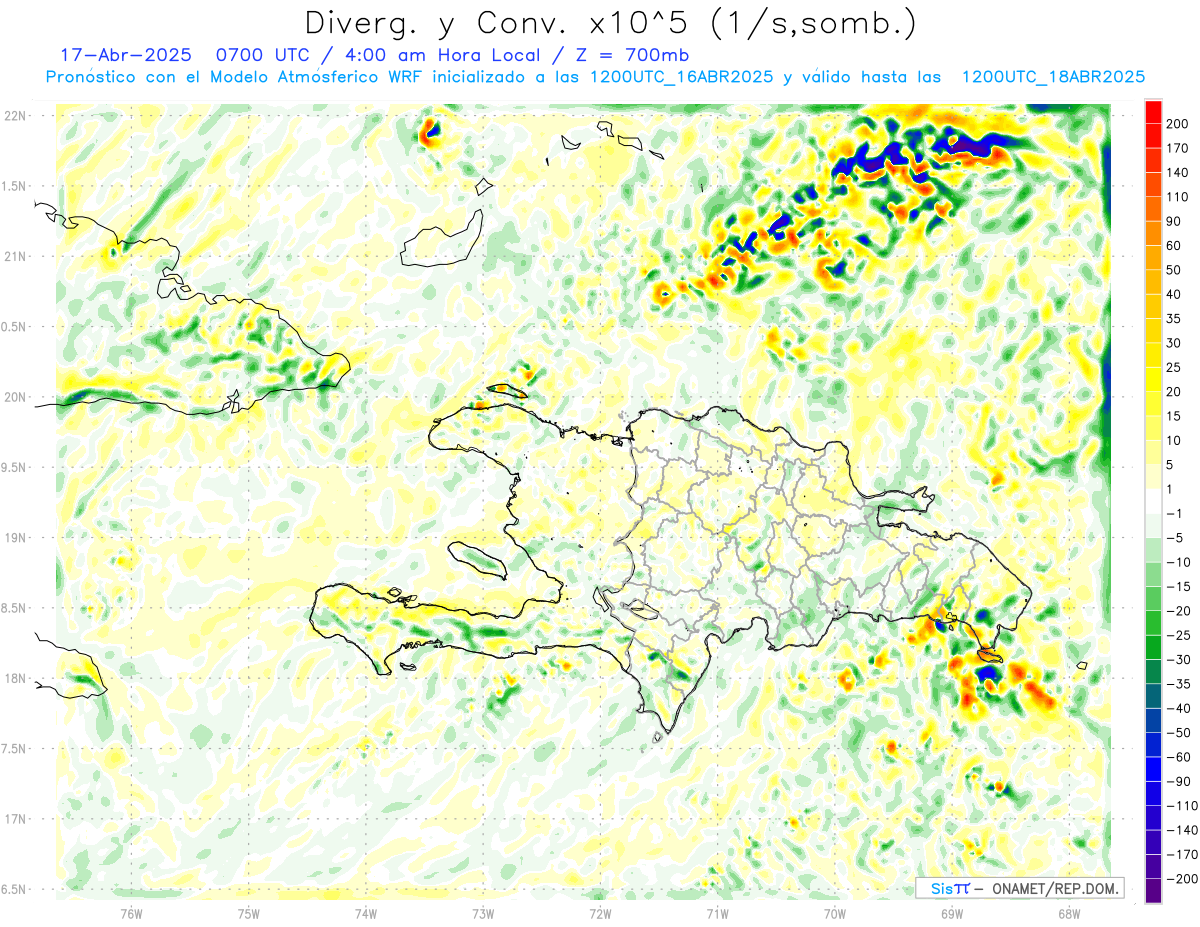
Task: Click the '71W' longitude label
Action: tap(717, 913)
